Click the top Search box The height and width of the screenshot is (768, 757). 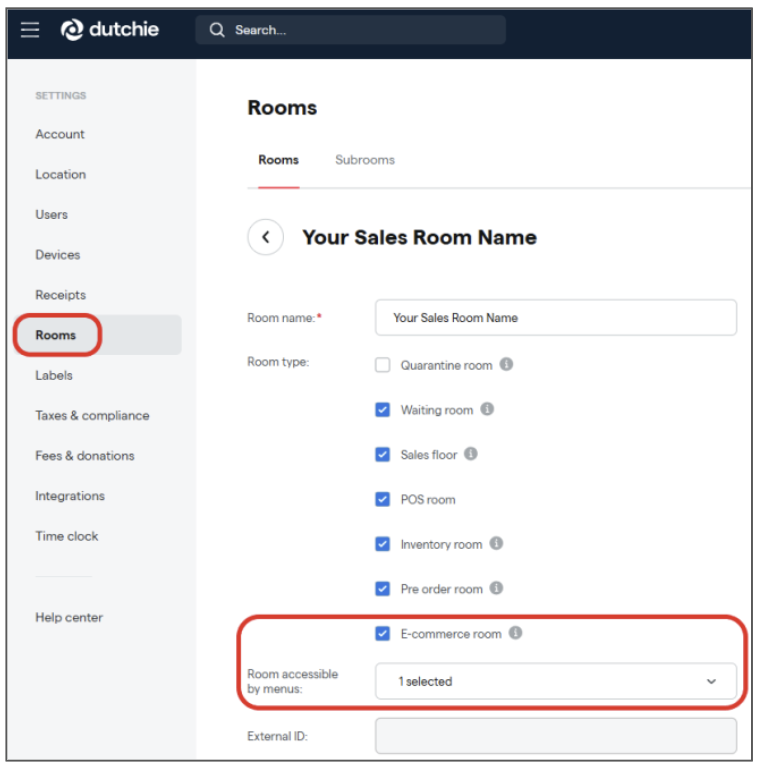tap(350, 30)
